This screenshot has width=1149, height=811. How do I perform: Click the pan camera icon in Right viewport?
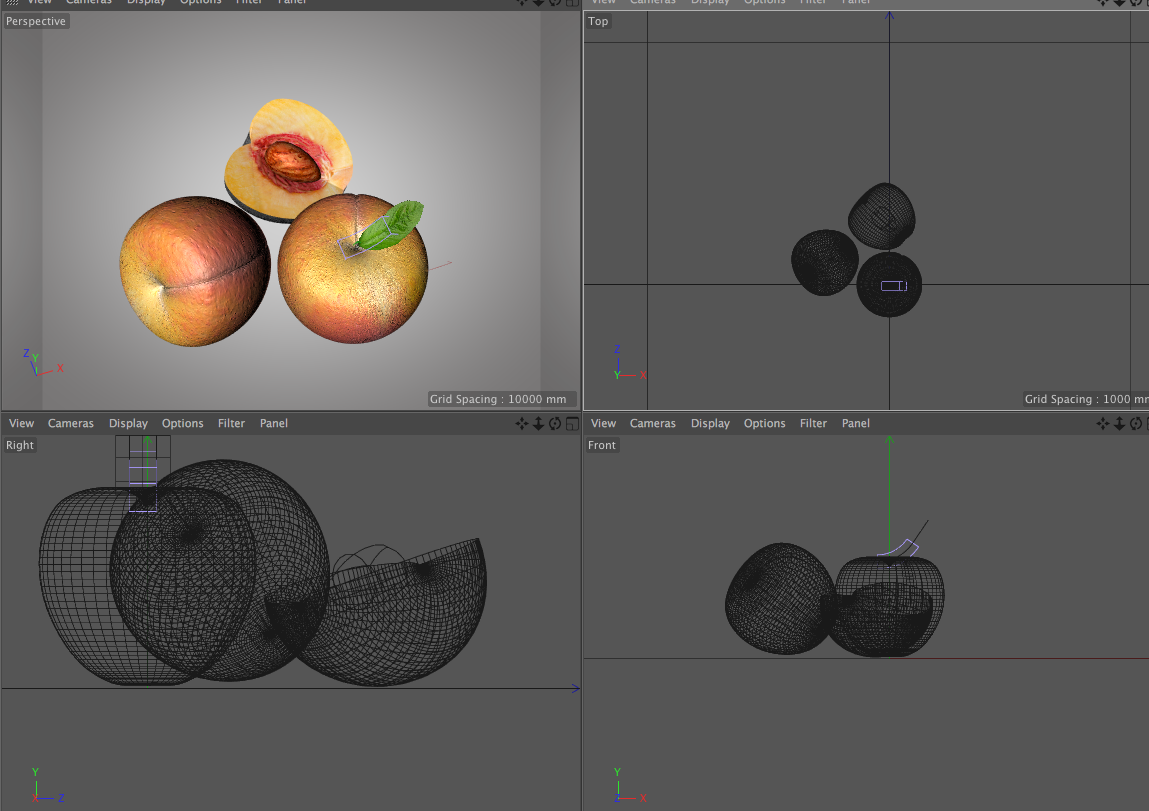click(521, 424)
